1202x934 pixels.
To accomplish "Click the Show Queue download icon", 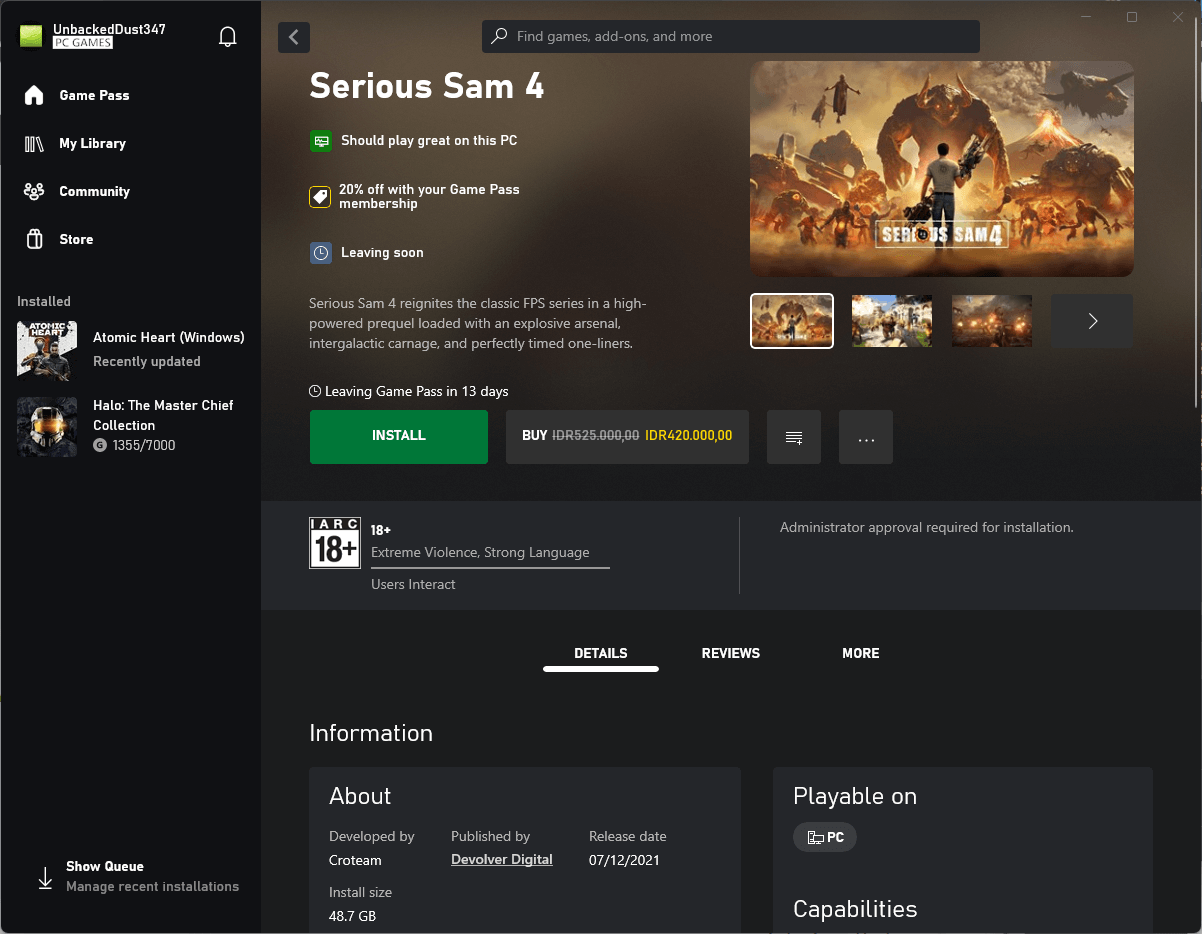I will click(45, 878).
